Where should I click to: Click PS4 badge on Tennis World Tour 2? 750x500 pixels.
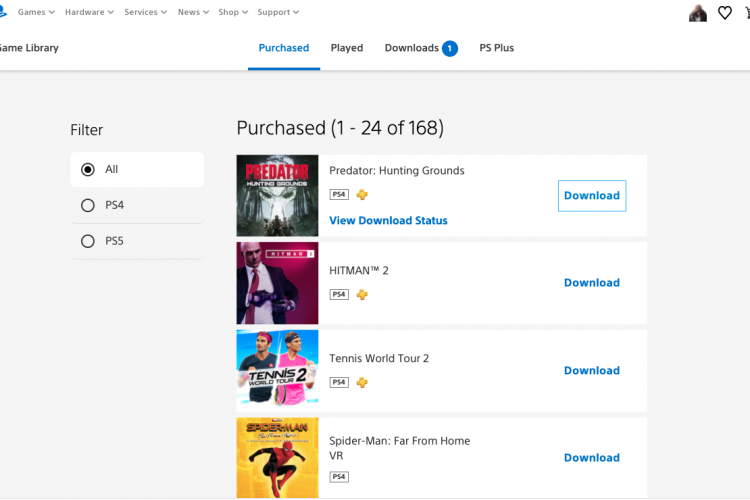pyautogui.click(x=339, y=382)
